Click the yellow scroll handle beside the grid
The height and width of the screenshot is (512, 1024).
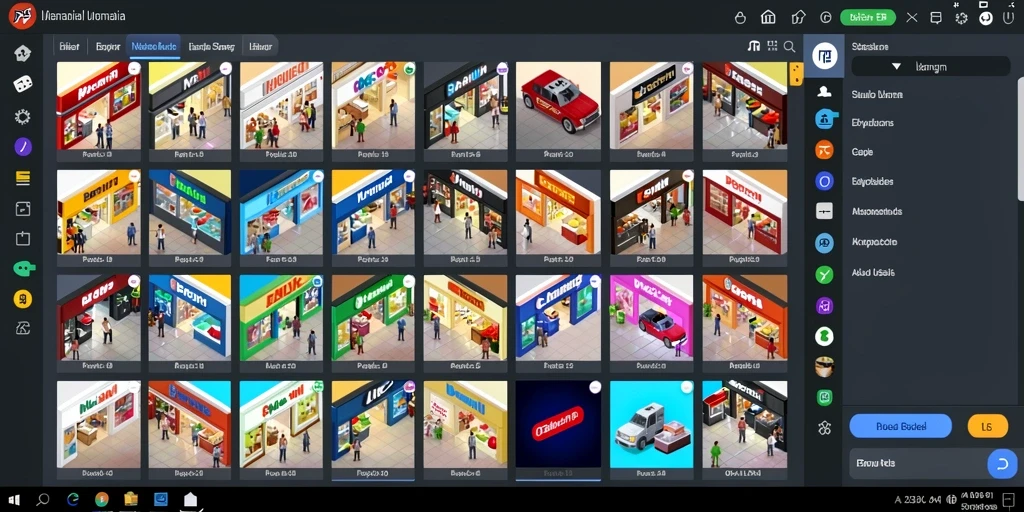click(796, 74)
